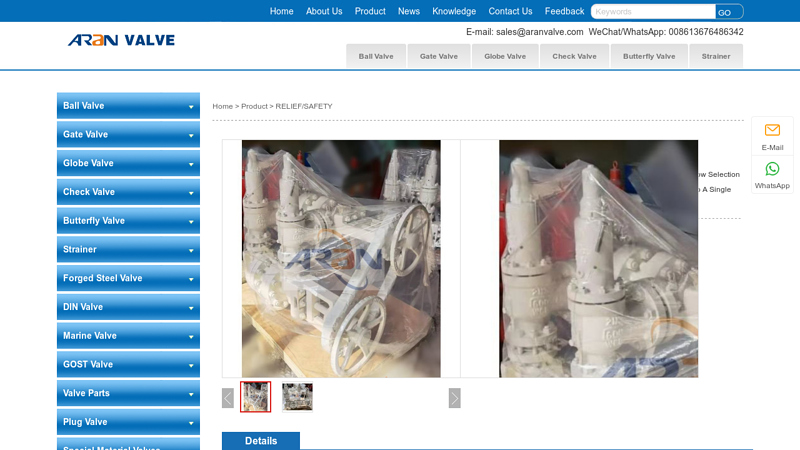Select the Check Valve header tab
Image resolution: width=800 pixels, height=450 pixels.
click(x=574, y=56)
